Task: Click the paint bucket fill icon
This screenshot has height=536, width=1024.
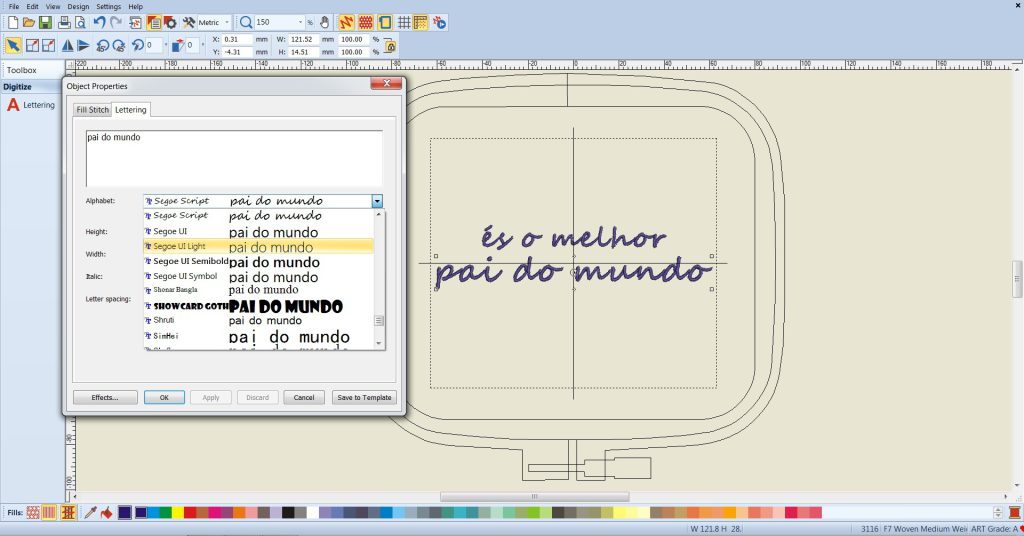Action: (106, 512)
